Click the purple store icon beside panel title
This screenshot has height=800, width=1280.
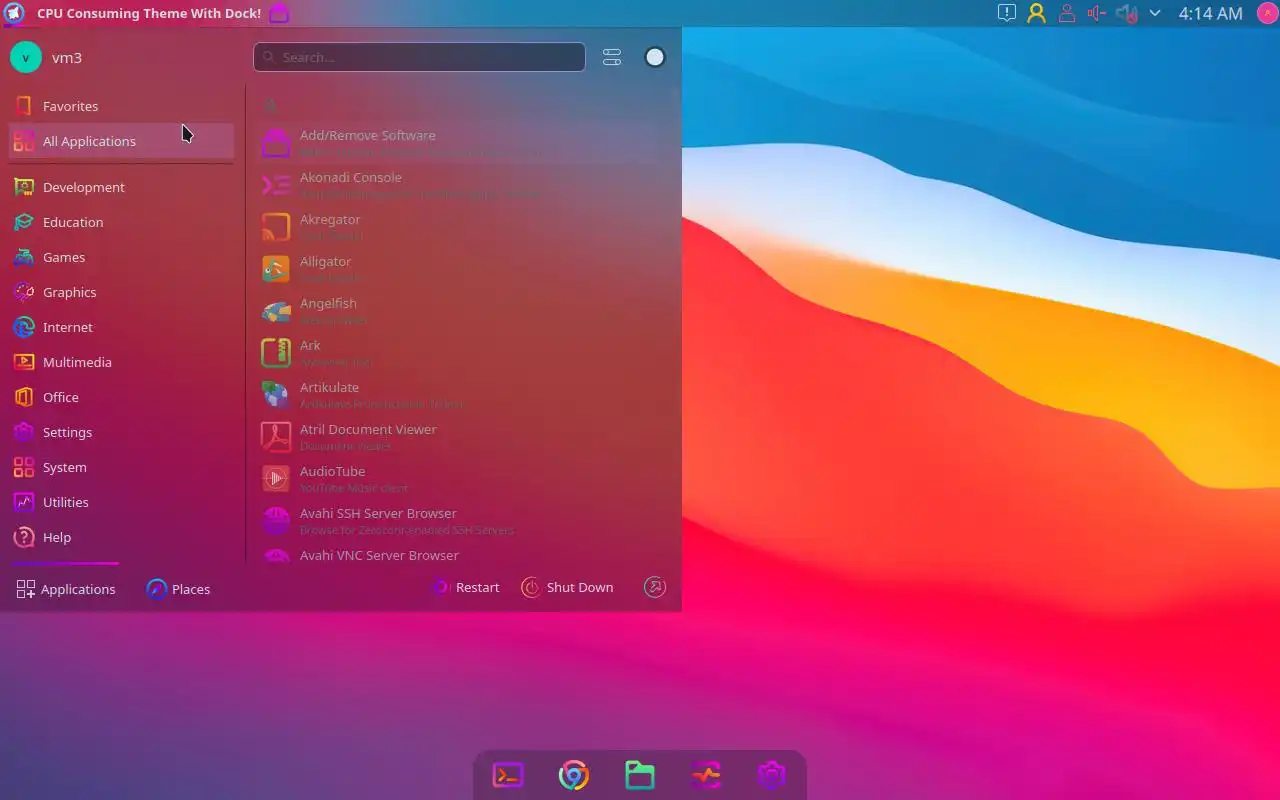[279, 13]
